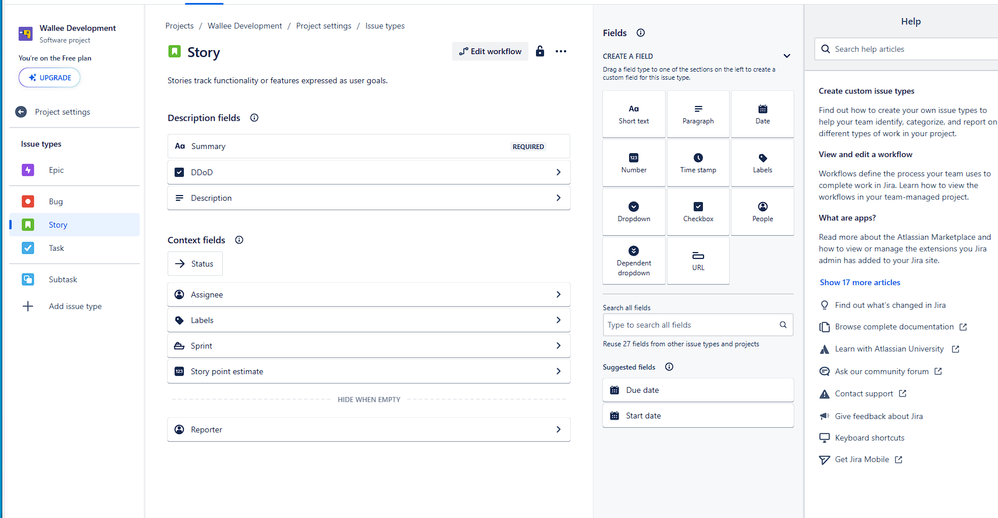Click the magnifier in search all fields

(x=783, y=325)
